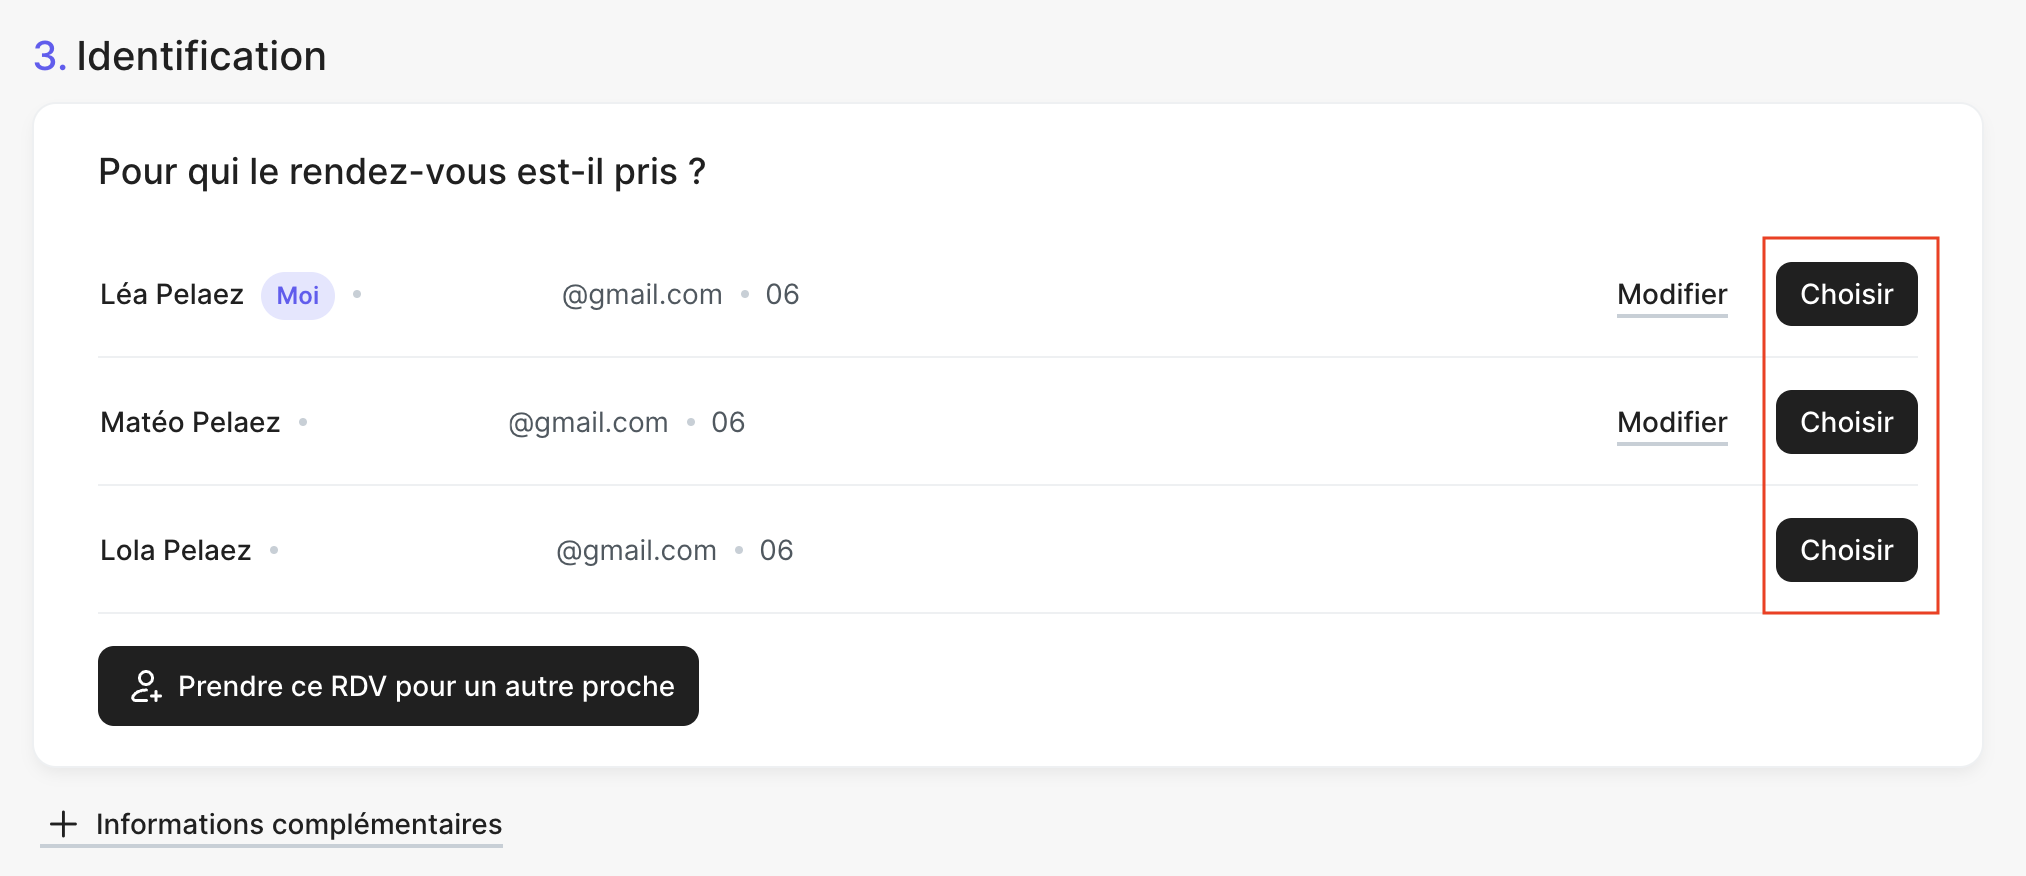
Task: Click the plus icon beside Informations complémentaires
Action: pyautogui.click(x=63, y=824)
